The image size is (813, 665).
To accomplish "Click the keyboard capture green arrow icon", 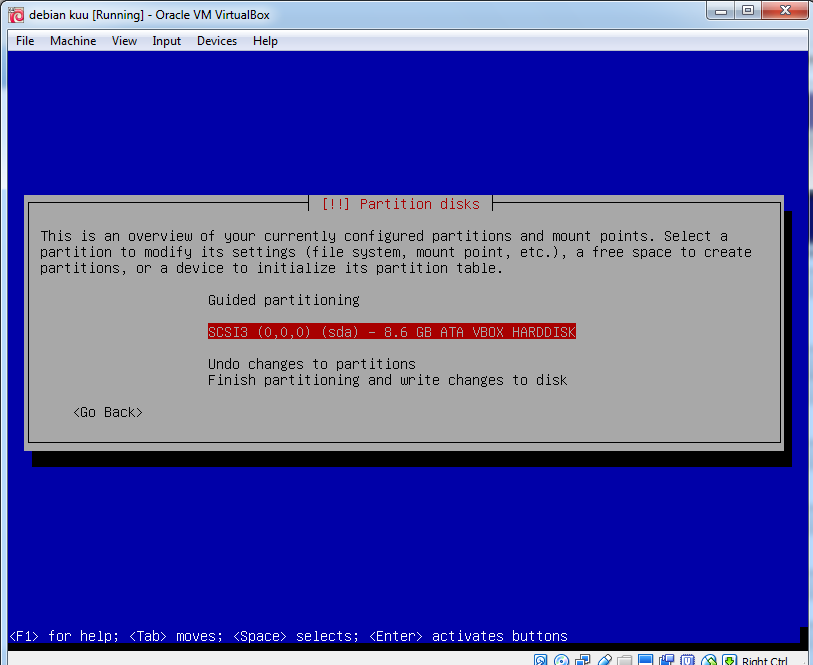I will [730, 660].
